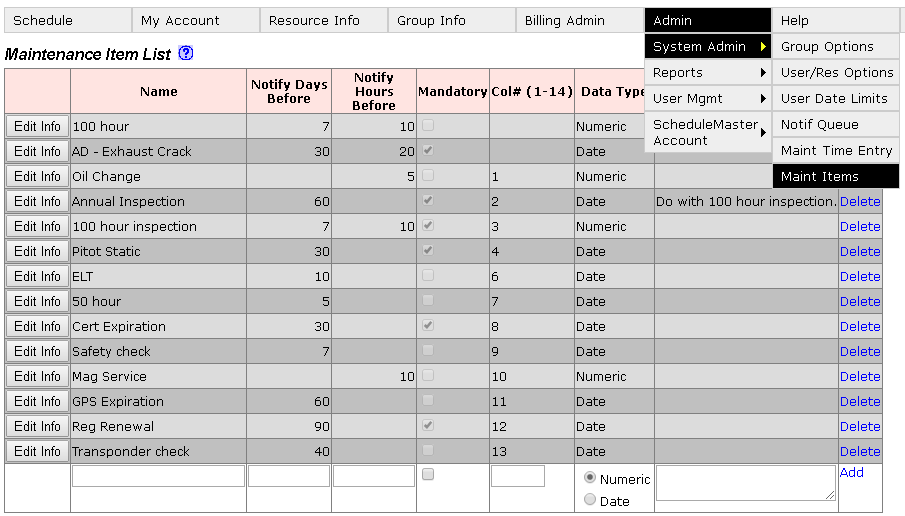Click the new item Name input field
905x516 pixels.
coord(158,476)
